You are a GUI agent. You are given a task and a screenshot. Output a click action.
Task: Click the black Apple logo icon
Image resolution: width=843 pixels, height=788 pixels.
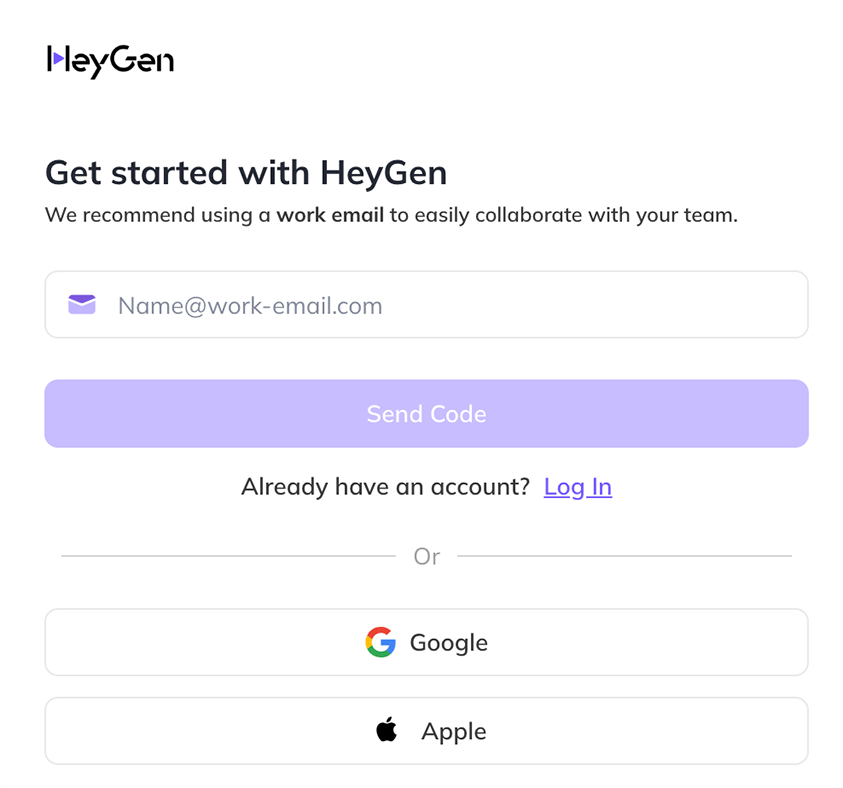387,729
